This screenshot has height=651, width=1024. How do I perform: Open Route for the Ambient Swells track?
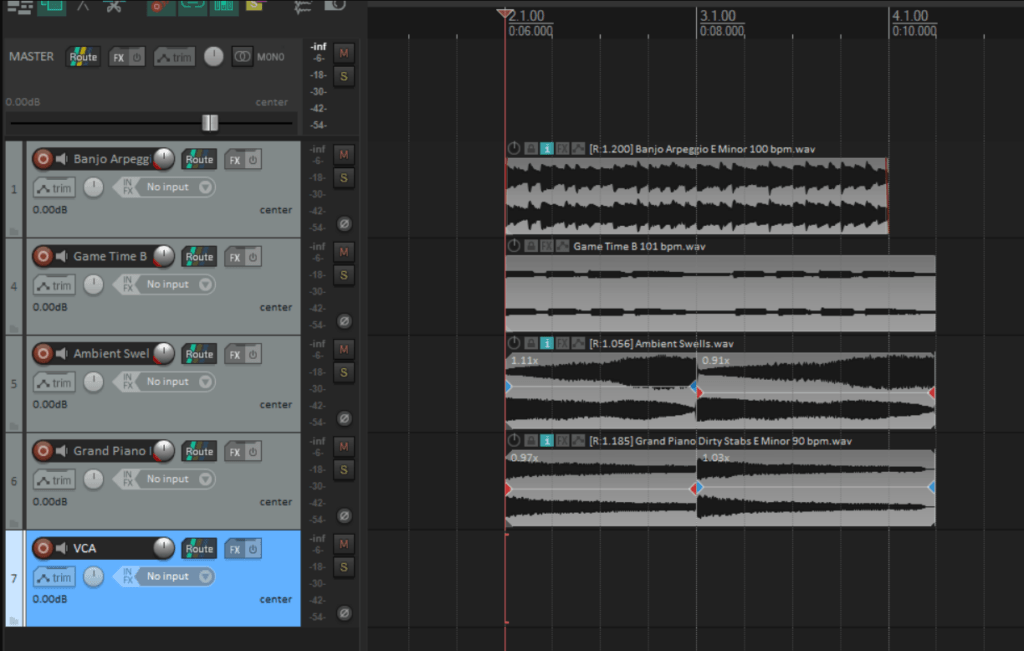coord(199,354)
